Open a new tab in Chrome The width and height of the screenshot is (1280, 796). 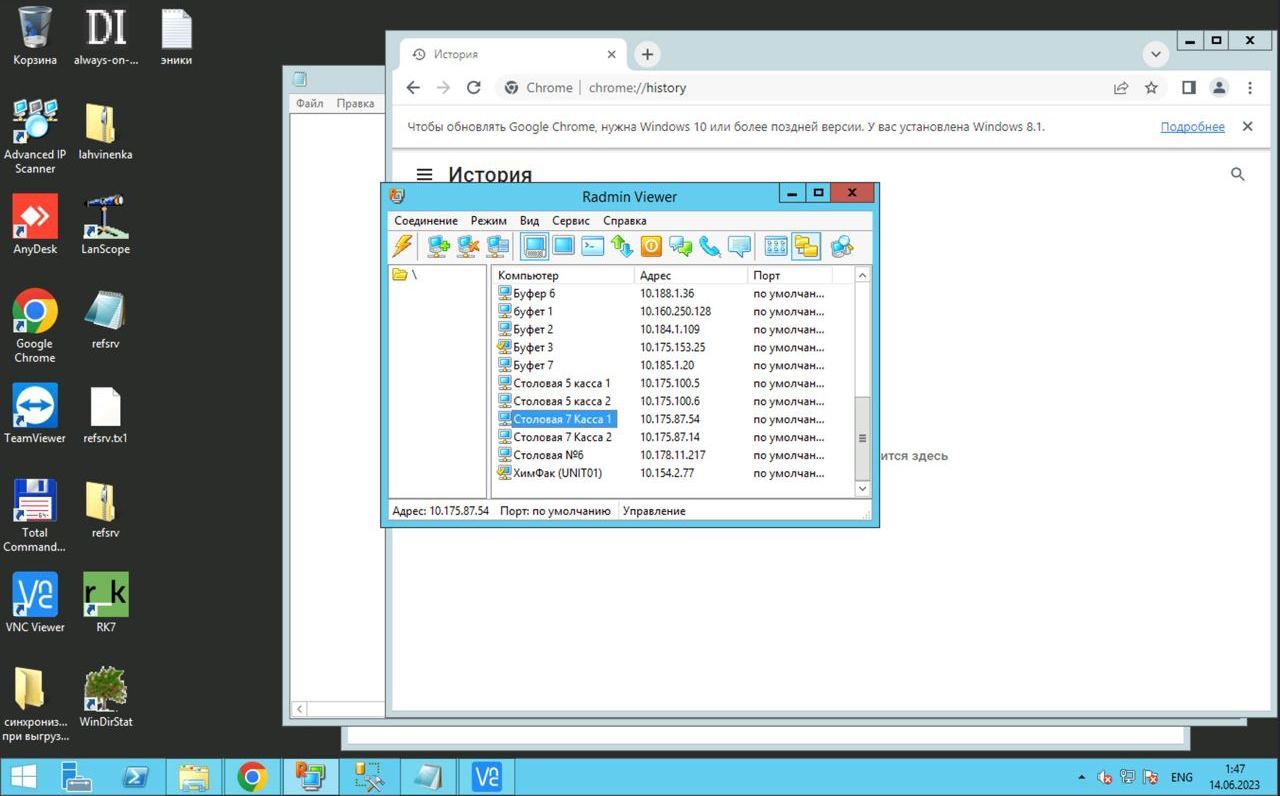click(647, 54)
